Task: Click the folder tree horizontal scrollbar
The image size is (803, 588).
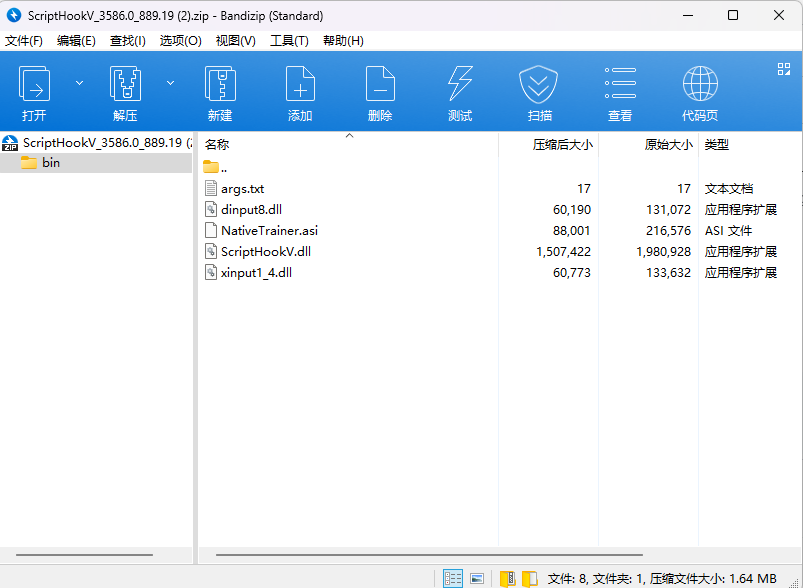Action: coord(84,555)
